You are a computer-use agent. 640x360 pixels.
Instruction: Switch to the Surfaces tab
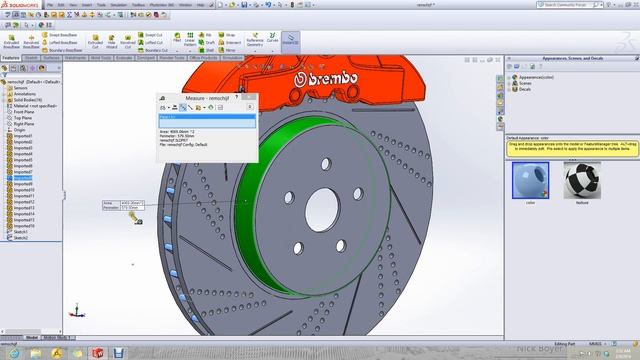(x=51, y=58)
